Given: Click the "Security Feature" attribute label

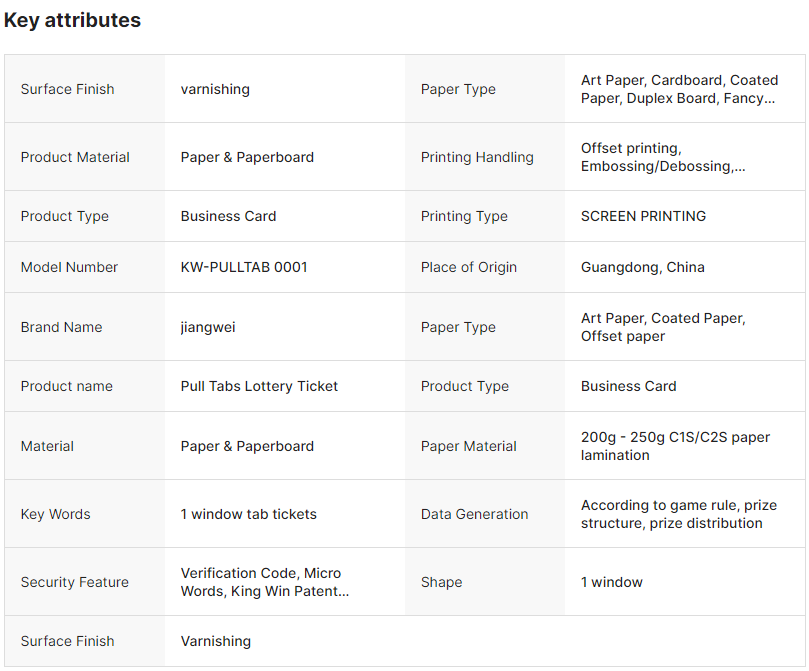Looking at the screenshot, I should (74, 582).
